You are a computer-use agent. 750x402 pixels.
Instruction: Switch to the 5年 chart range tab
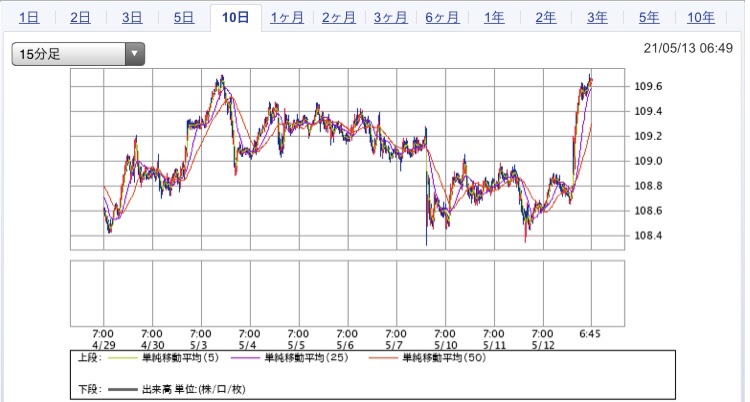click(x=649, y=18)
